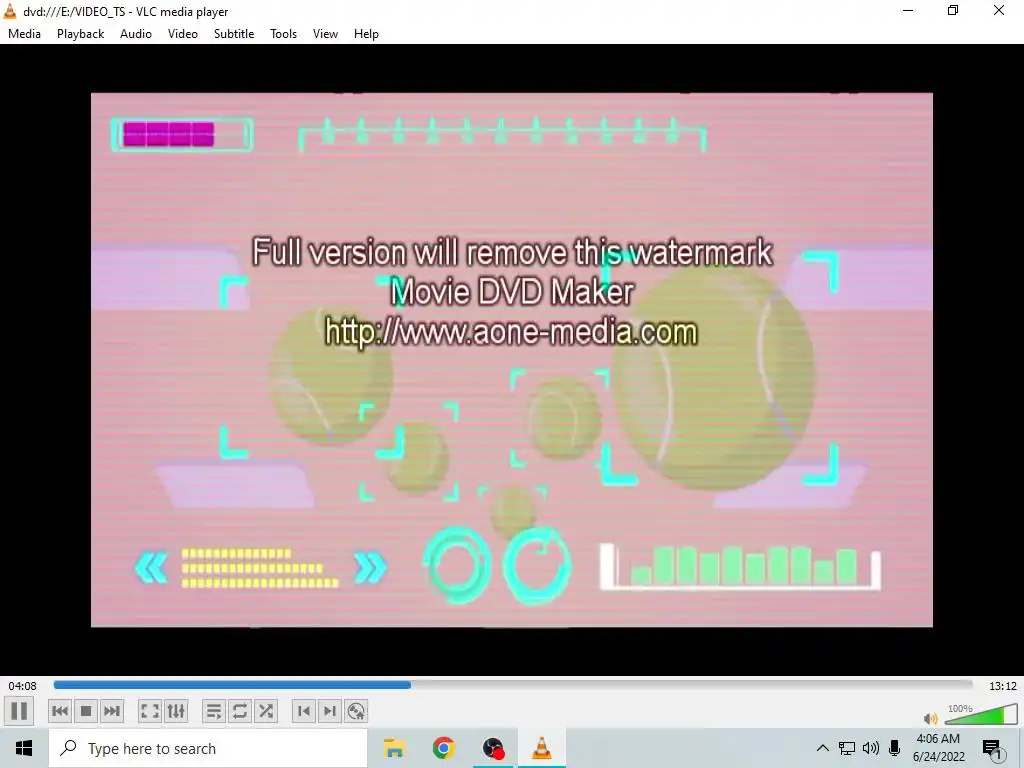Adjust the volume slider
The height and width of the screenshot is (768, 1024).
click(981, 714)
